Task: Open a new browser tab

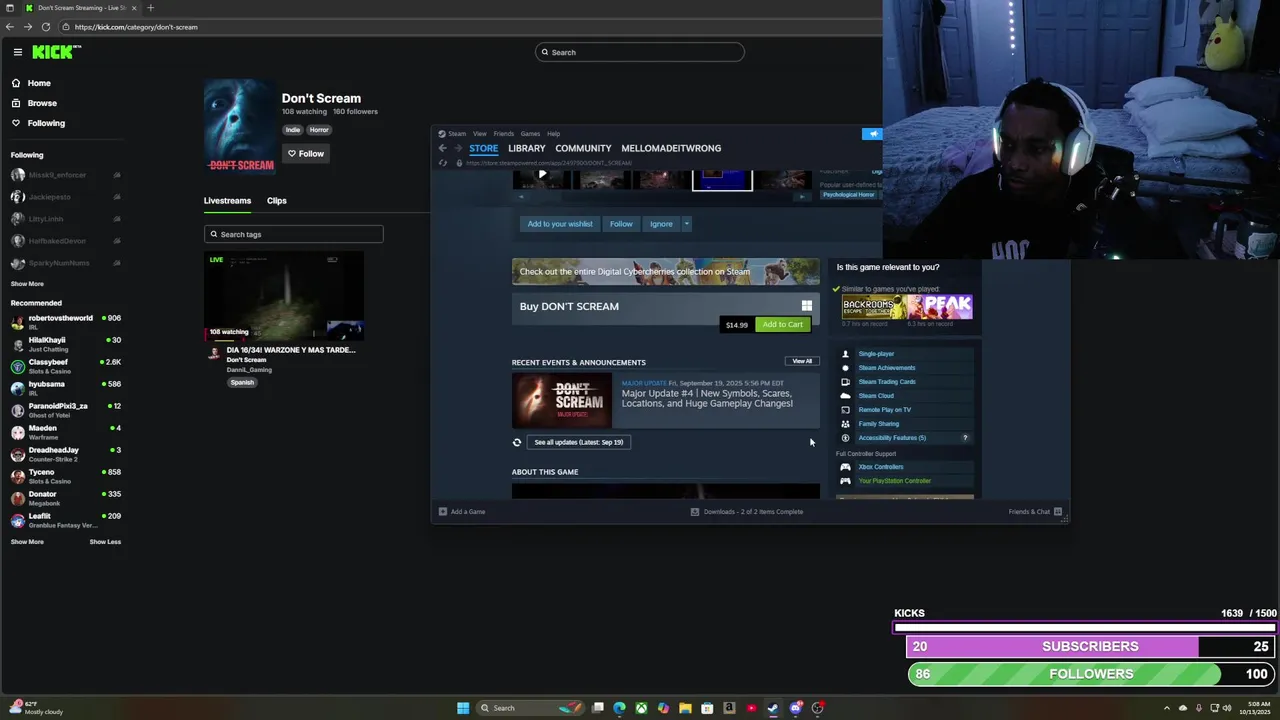Action: (151, 8)
